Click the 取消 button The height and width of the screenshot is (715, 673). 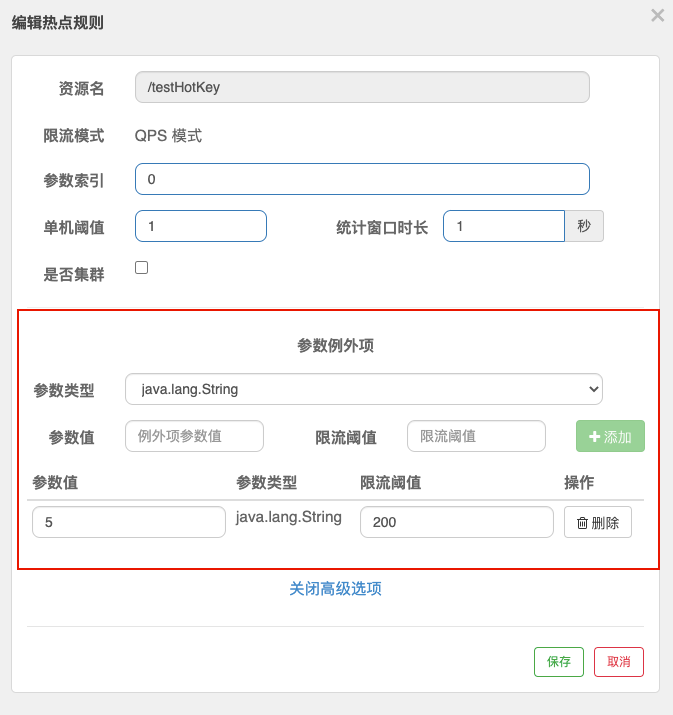[x=619, y=662]
